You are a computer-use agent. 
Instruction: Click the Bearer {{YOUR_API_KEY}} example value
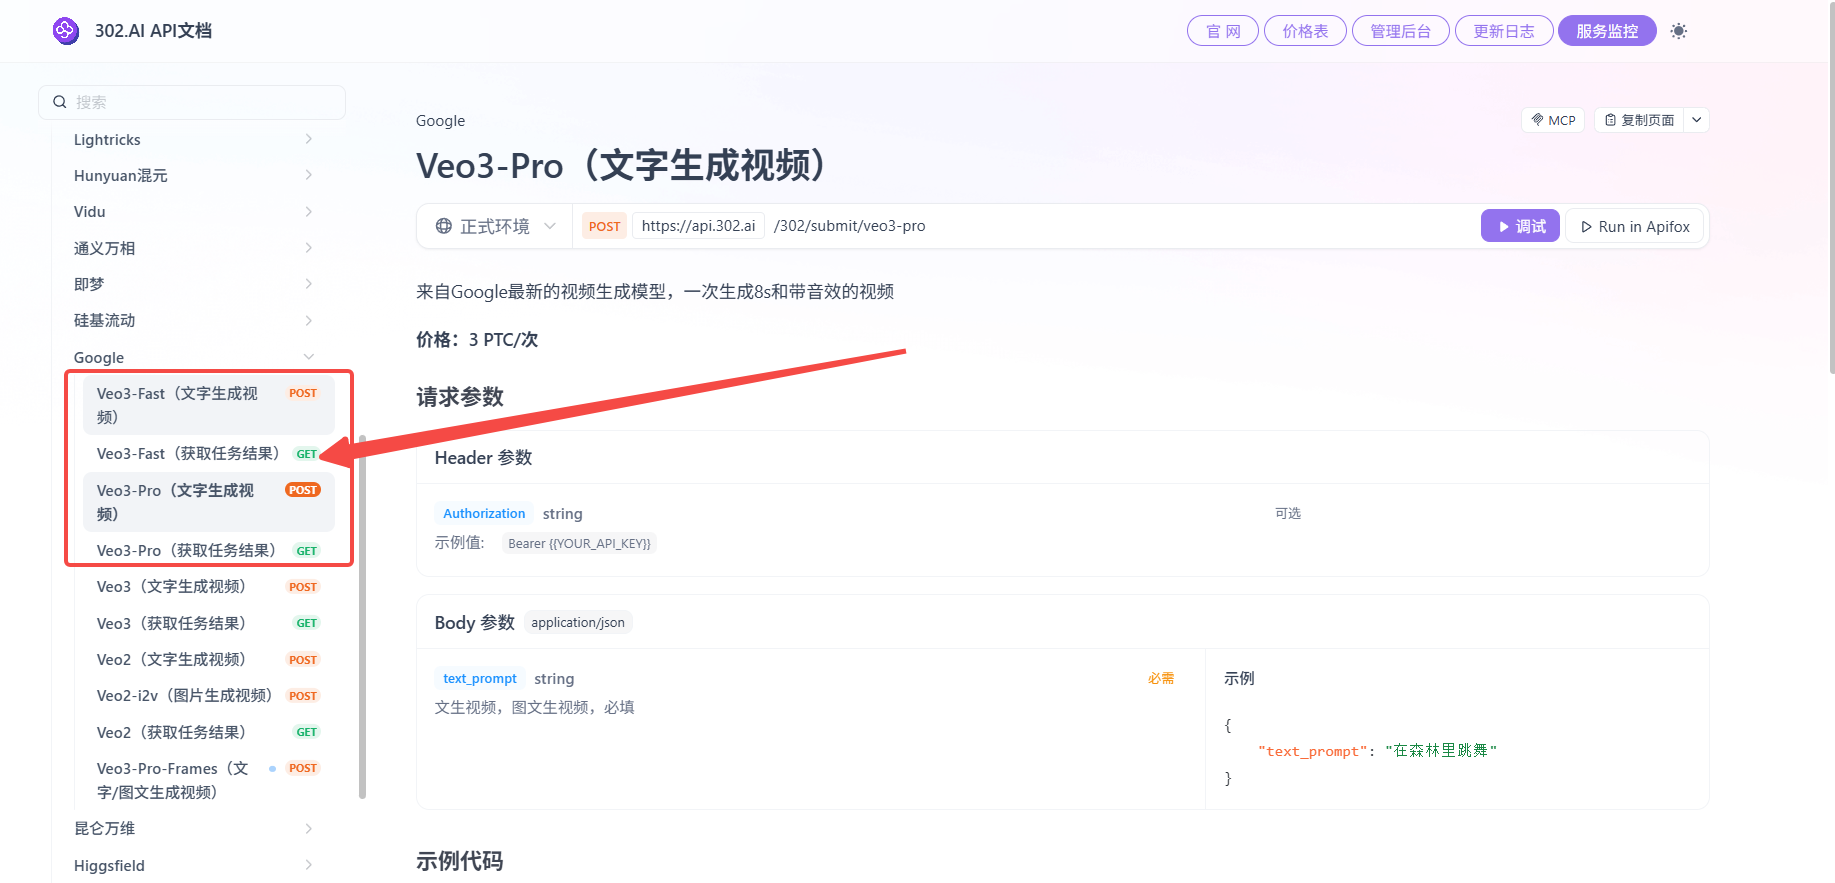point(579,543)
